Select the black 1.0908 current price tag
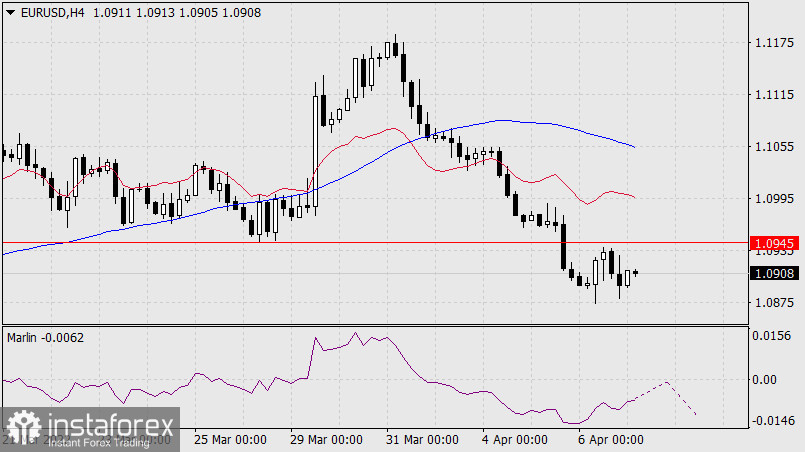The image size is (805, 452). [x=776, y=273]
